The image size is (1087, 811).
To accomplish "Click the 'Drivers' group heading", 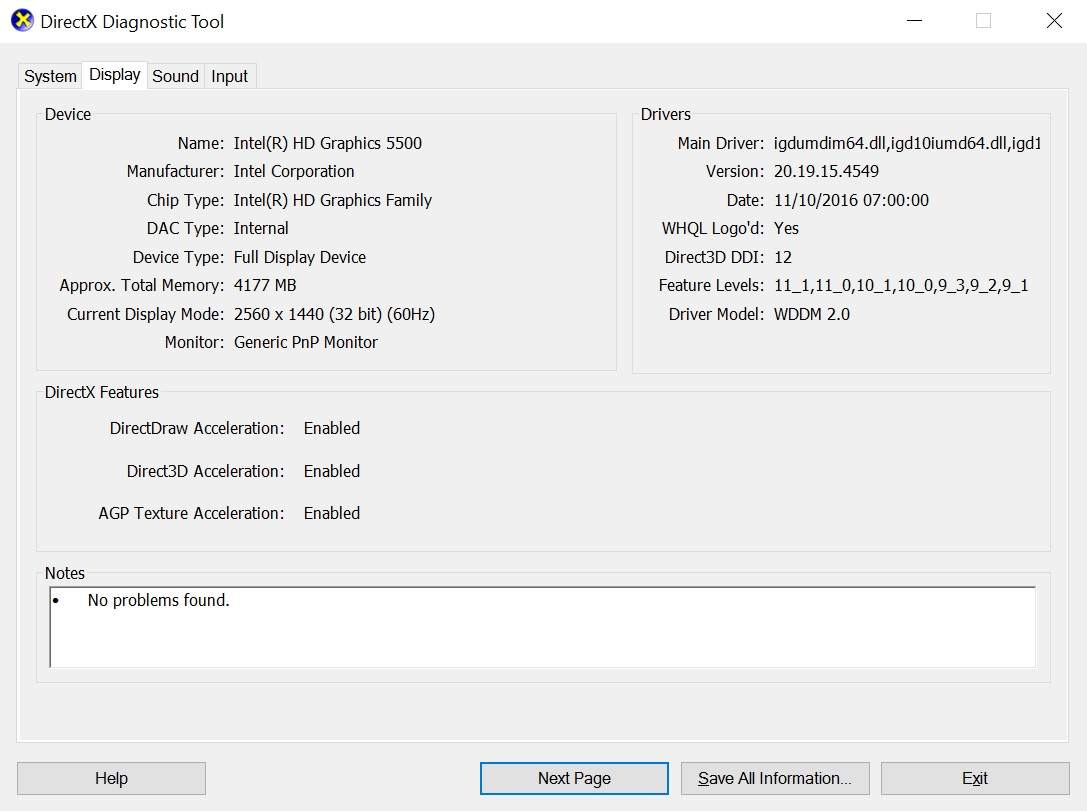I will pyautogui.click(x=666, y=114).
